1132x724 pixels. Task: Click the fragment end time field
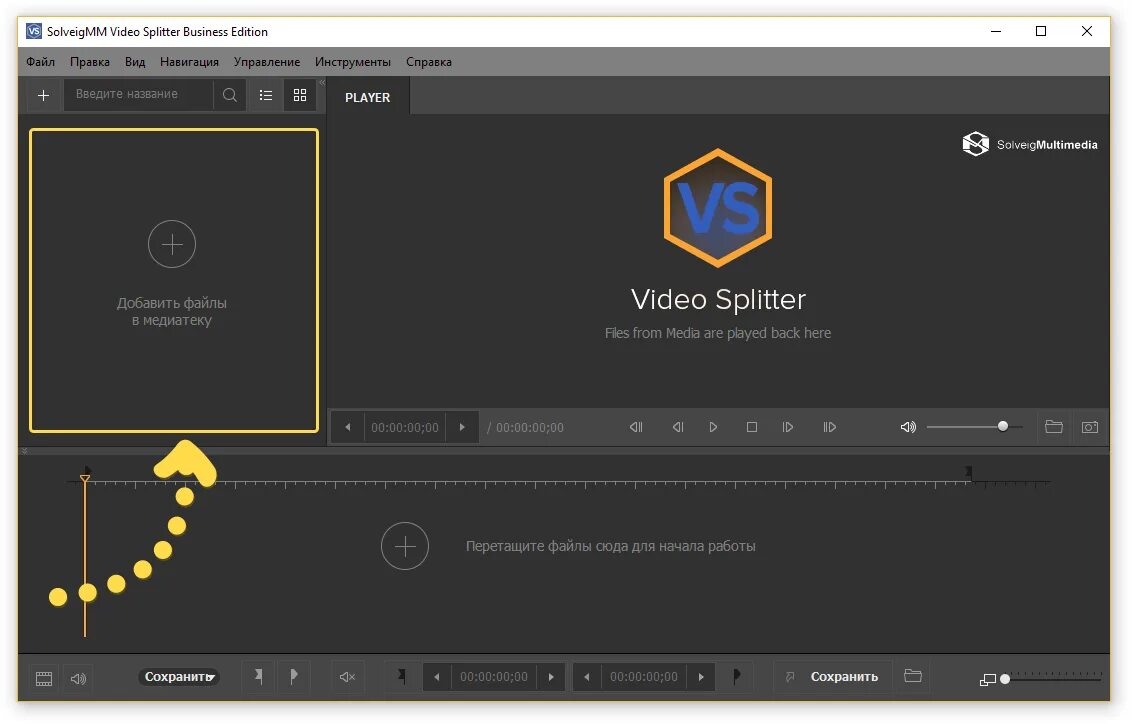[644, 677]
